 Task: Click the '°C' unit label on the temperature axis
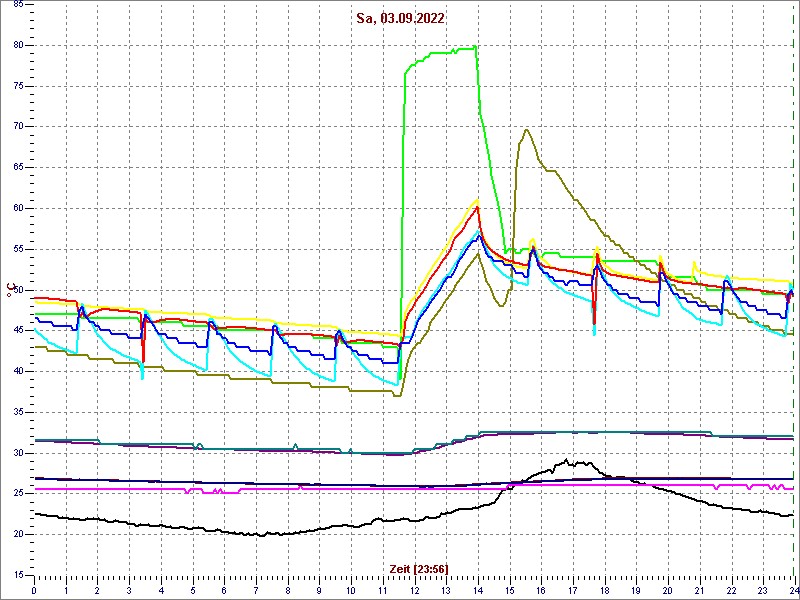tap(9, 290)
